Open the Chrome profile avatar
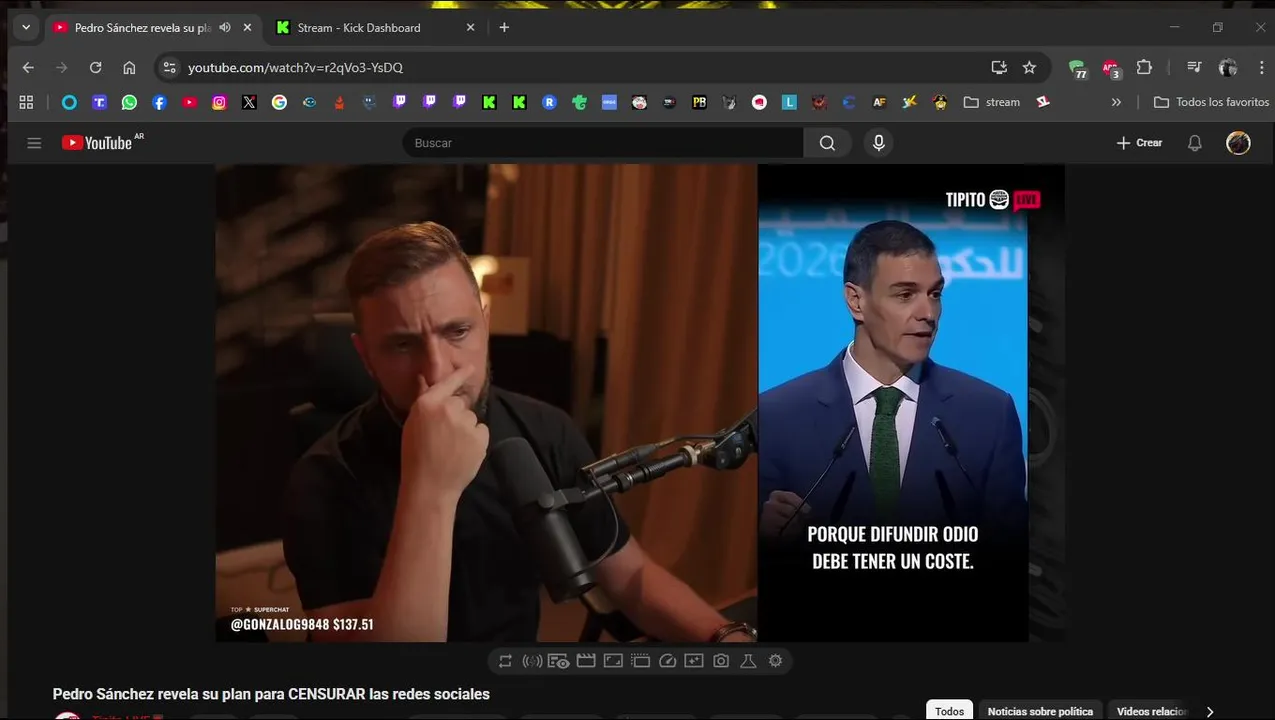Image resolution: width=1275 pixels, height=720 pixels. point(1228,67)
